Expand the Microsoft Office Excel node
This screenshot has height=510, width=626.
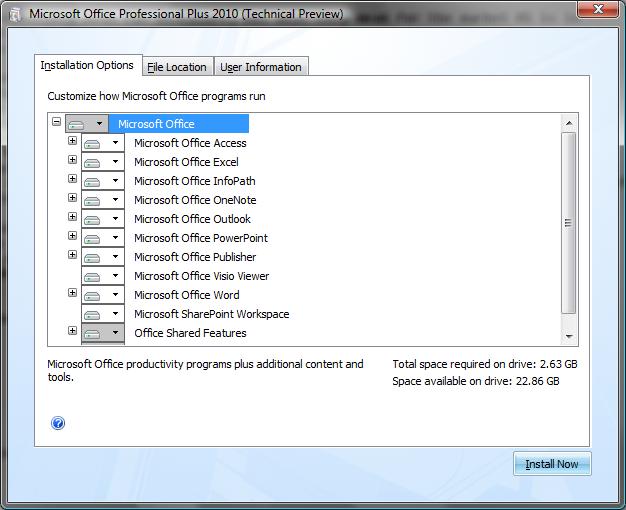(x=72, y=160)
